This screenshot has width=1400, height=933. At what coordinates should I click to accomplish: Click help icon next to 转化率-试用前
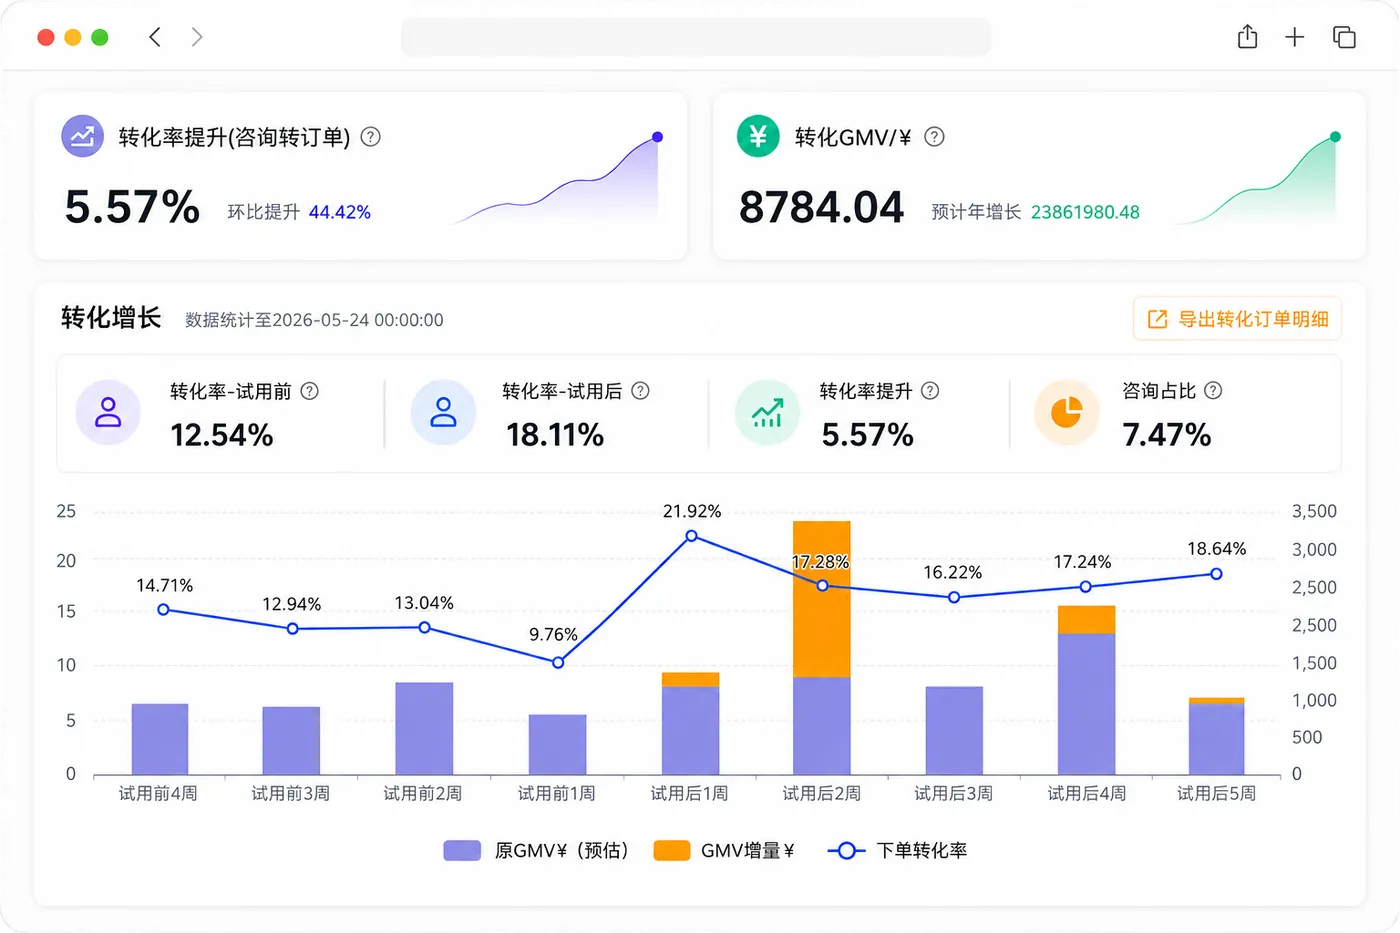coord(310,391)
